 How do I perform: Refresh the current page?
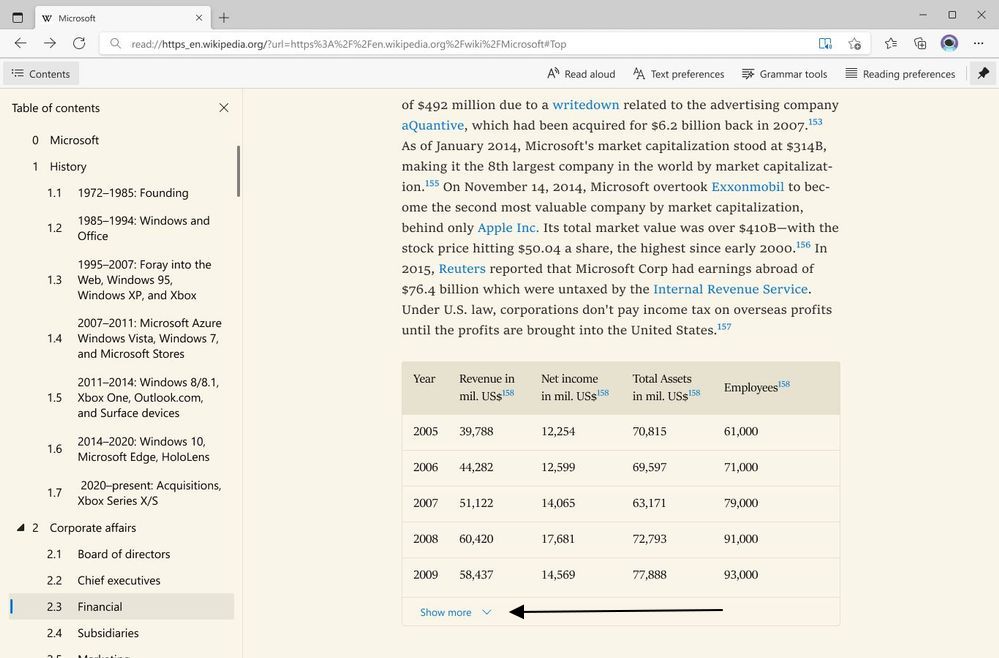pos(79,43)
